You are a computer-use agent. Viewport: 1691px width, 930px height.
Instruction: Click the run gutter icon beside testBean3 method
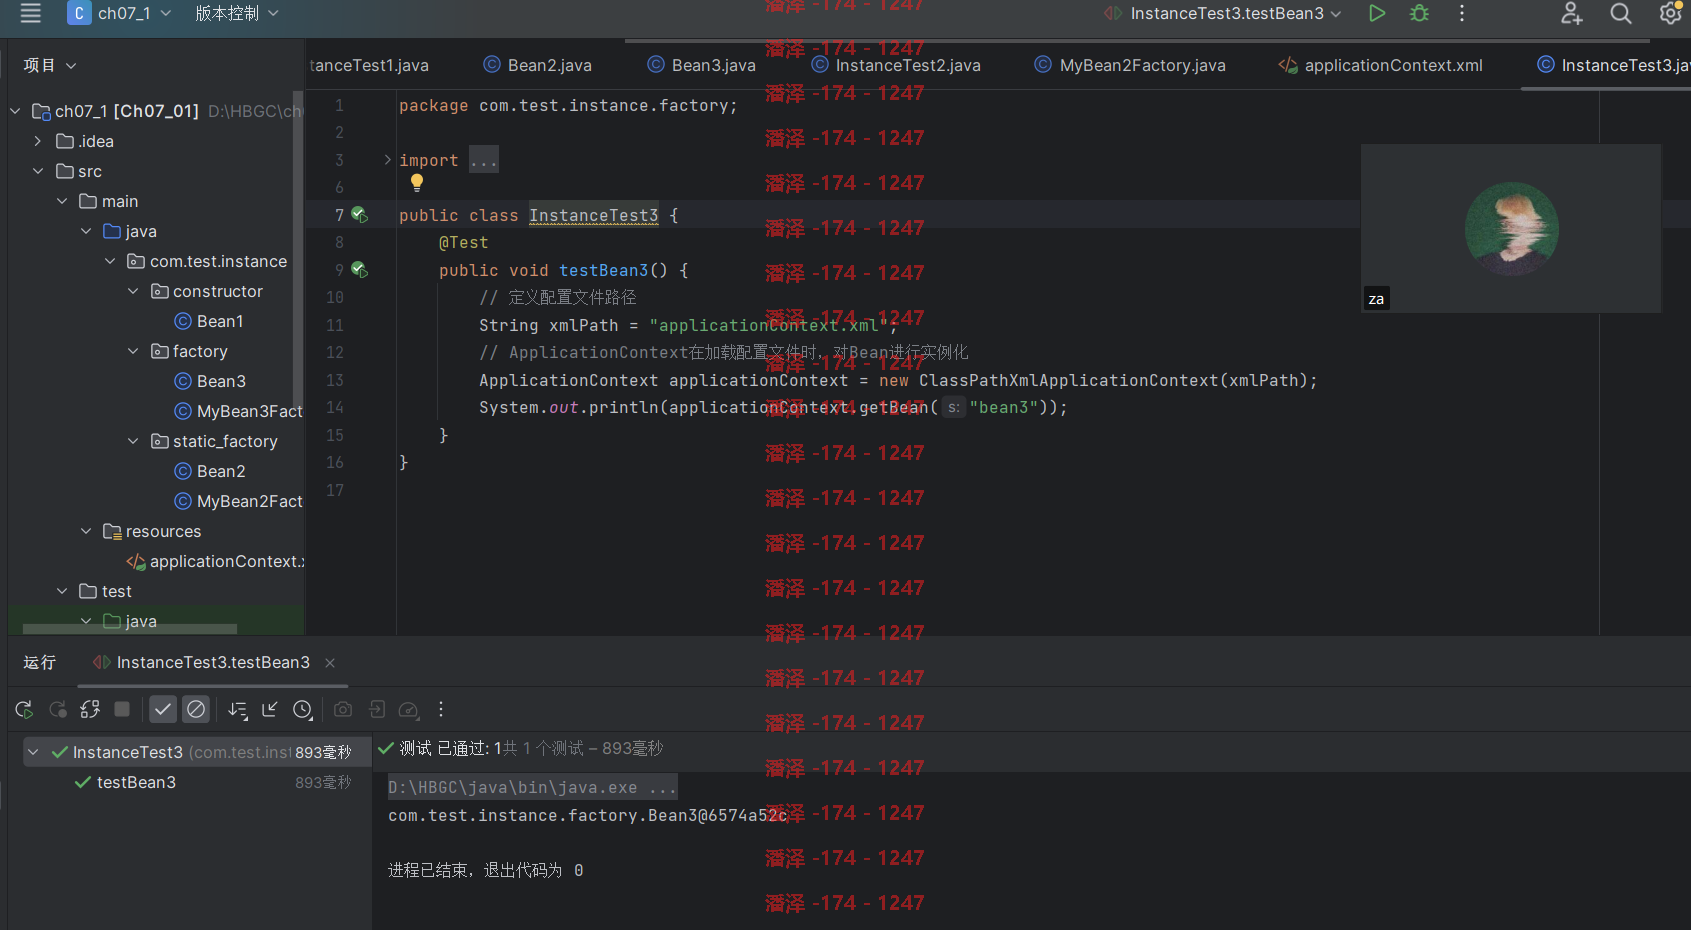coord(359,270)
